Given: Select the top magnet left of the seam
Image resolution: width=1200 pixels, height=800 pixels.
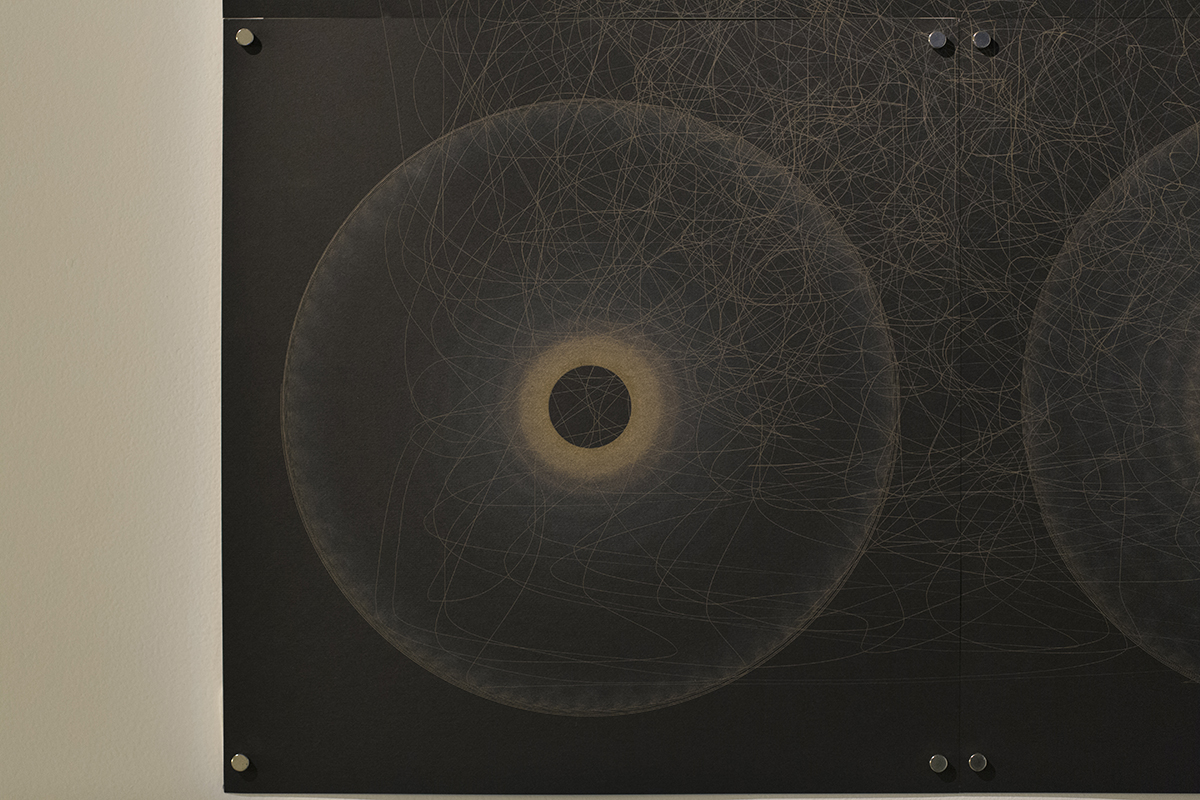Looking at the screenshot, I should (938, 39).
